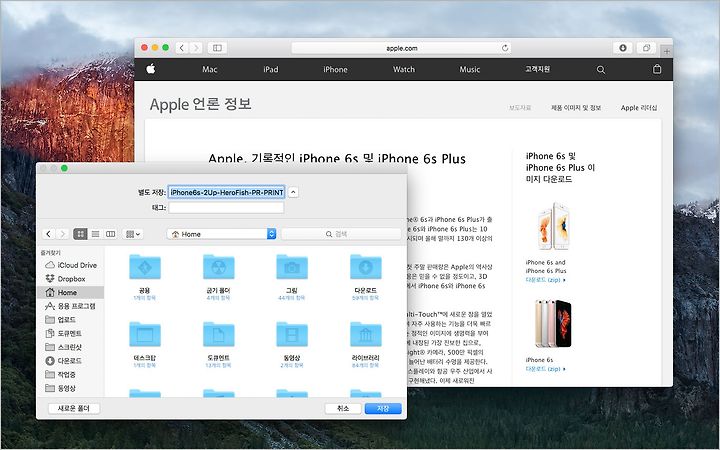Switch save dialog to icon view
The image size is (720, 450).
(x=80, y=234)
